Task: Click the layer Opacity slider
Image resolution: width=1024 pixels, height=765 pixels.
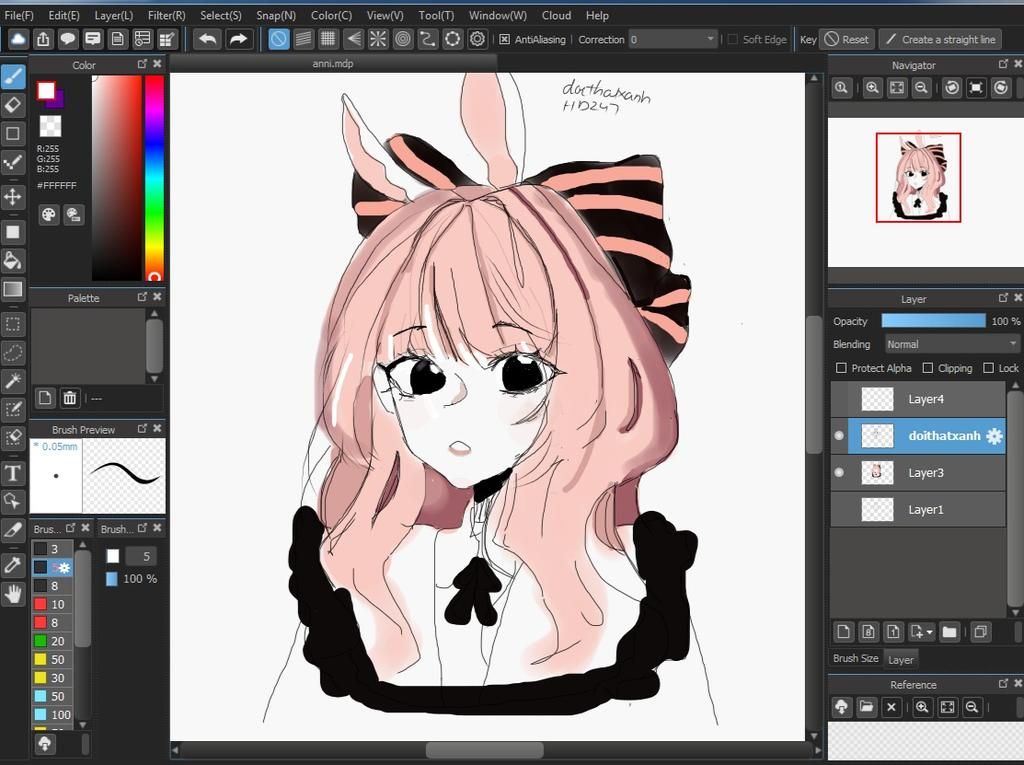Action: (933, 321)
